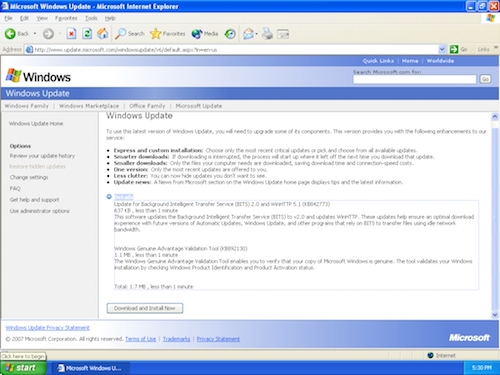Click the toolbar icon right of Print
The image size is (500, 375).
283,34
